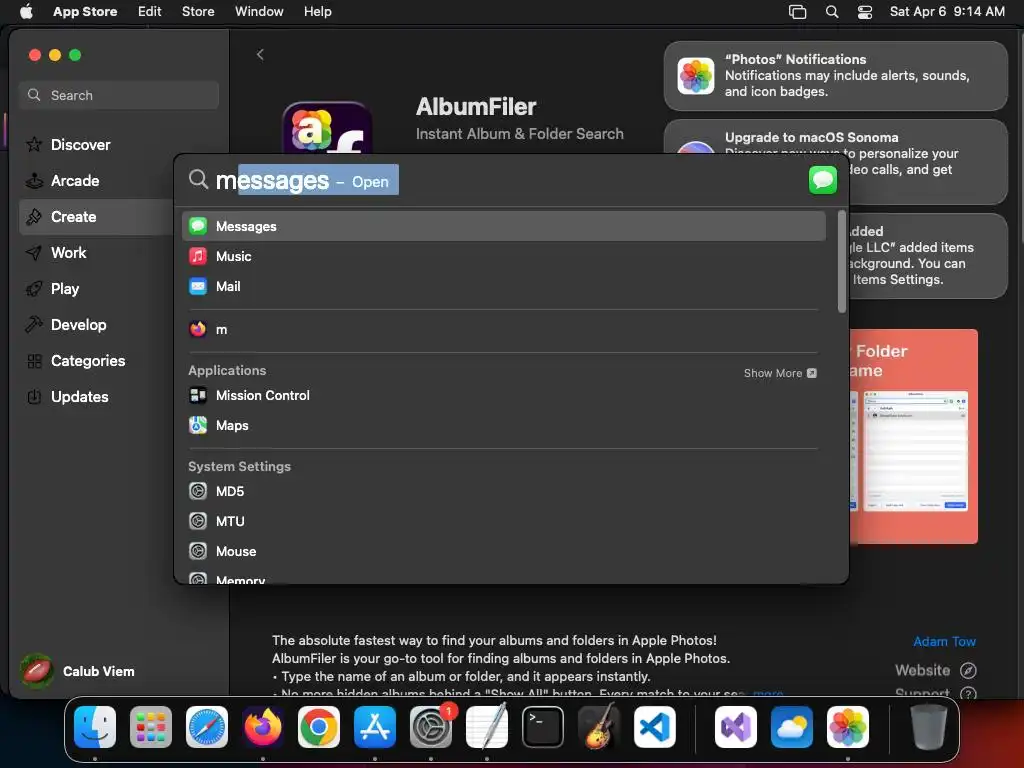This screenshot has width=1024, height=768.
Task: Select the Mail app result icon
Action: (x=198, y=286)
